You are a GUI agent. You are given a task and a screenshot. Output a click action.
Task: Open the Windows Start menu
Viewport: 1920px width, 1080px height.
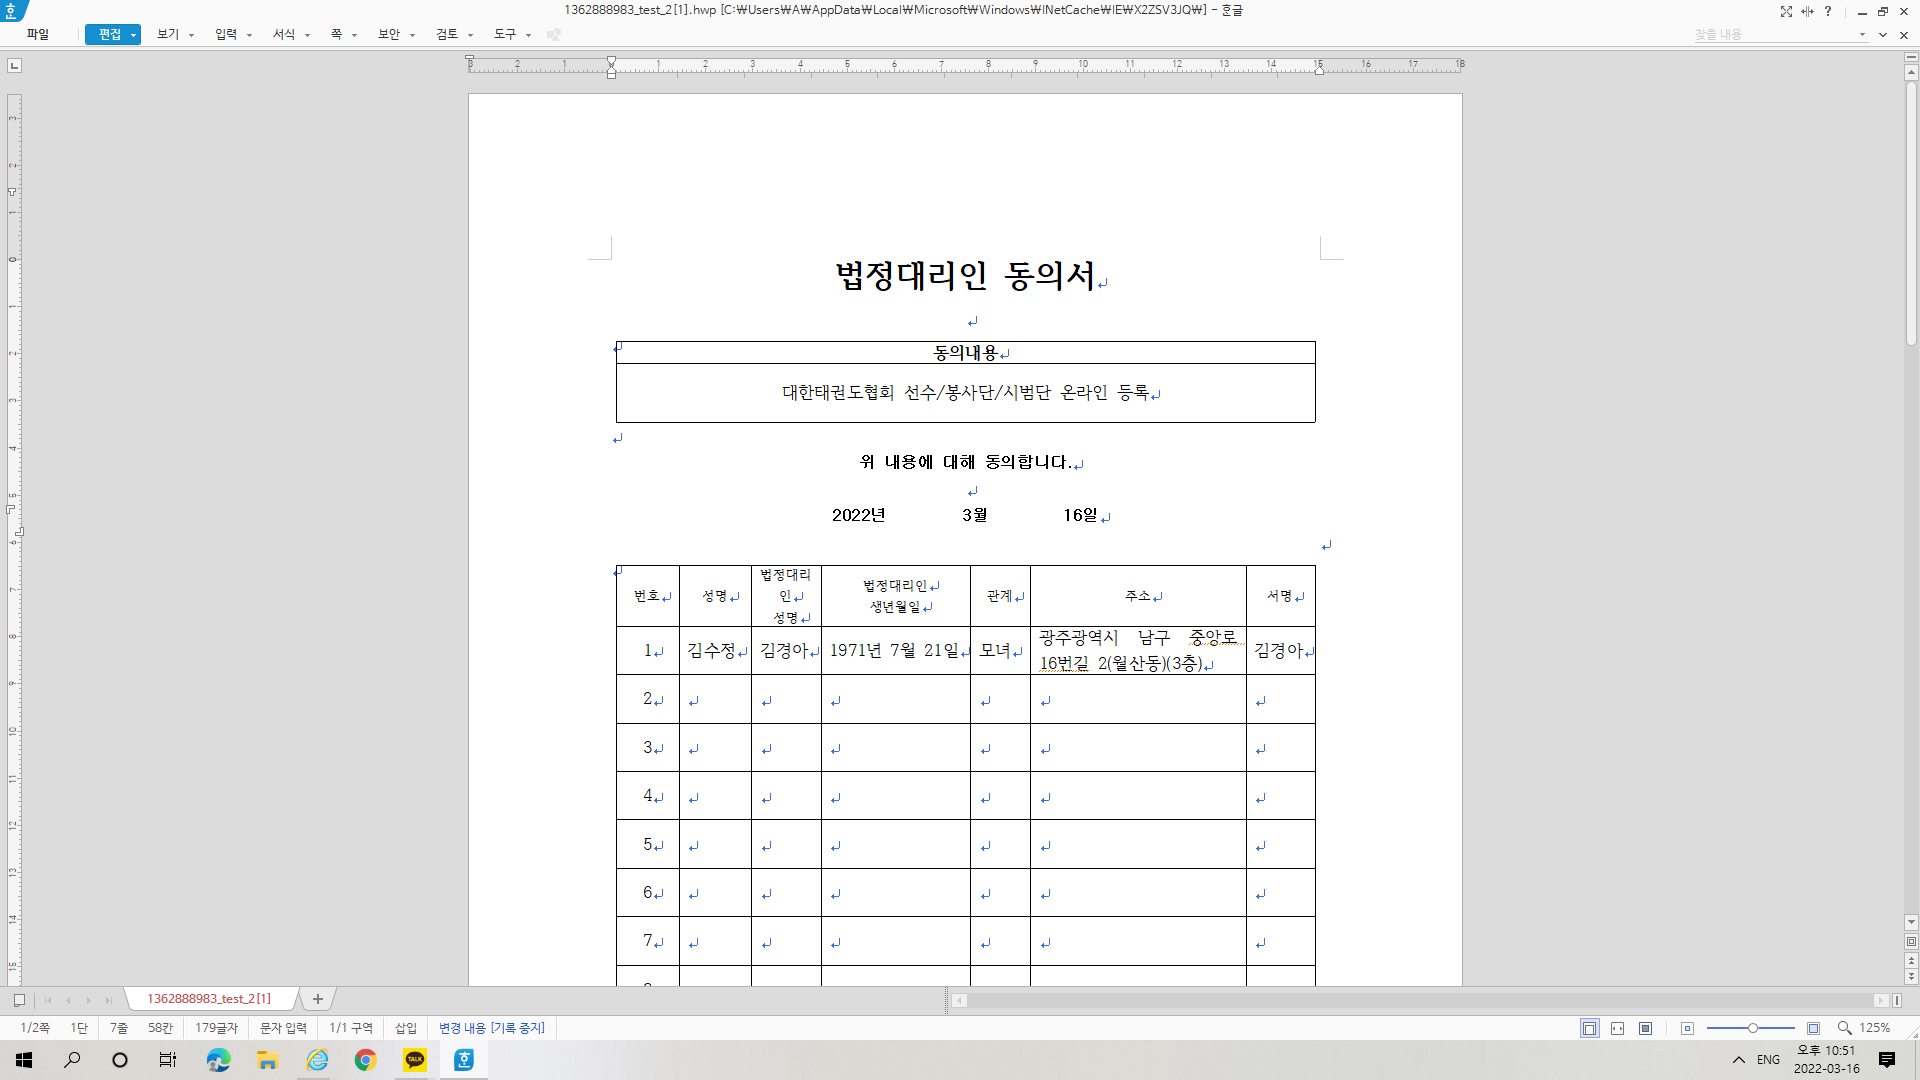pyautogui.click(x=24, y=1060)
